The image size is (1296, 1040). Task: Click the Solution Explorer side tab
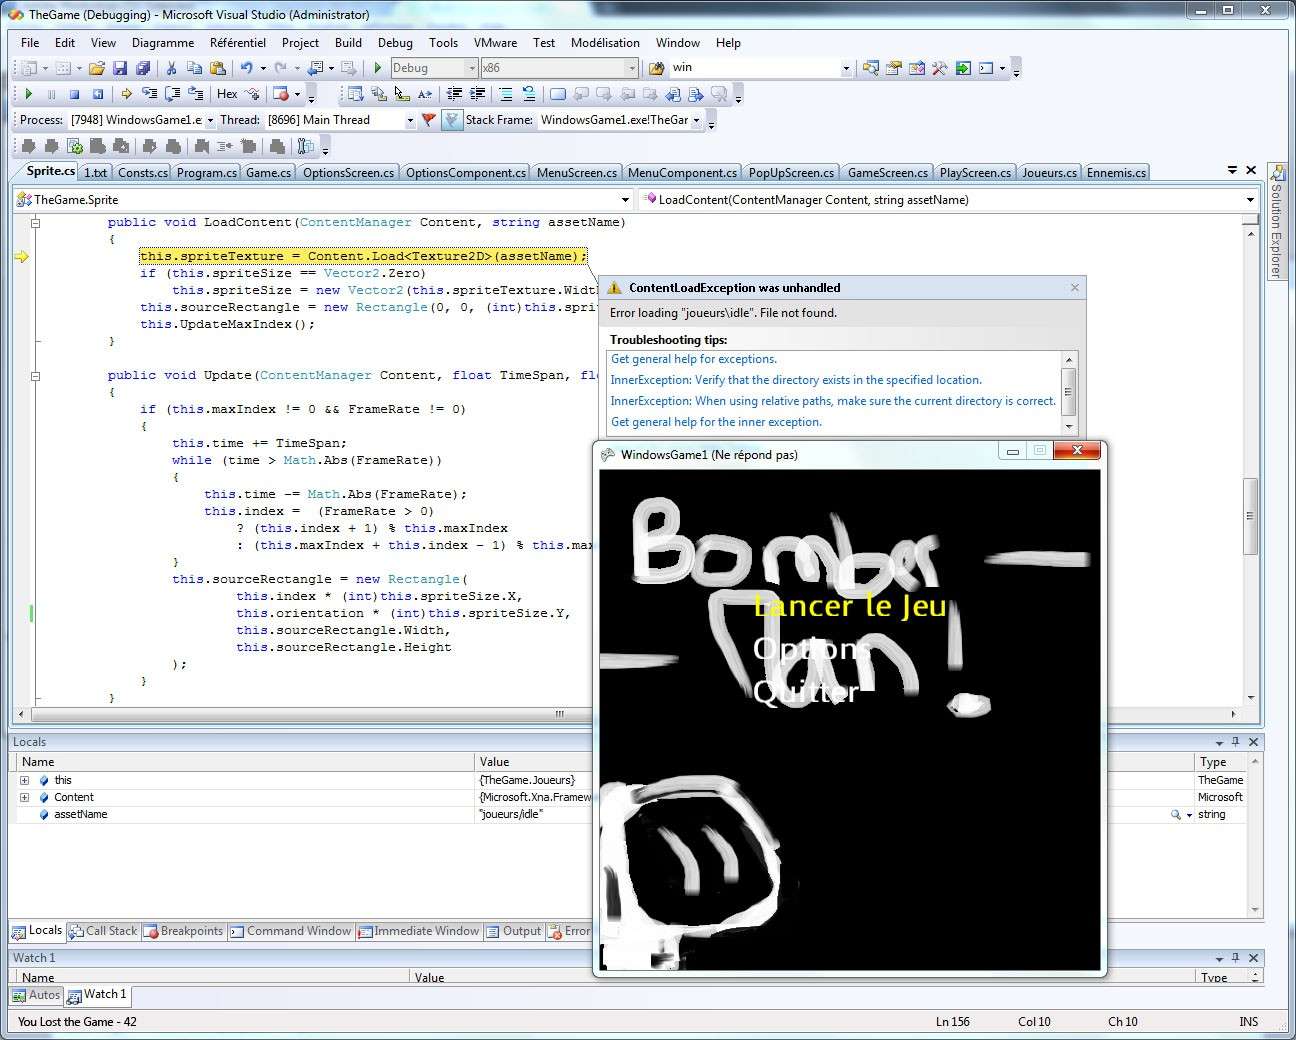point(1276,222)
